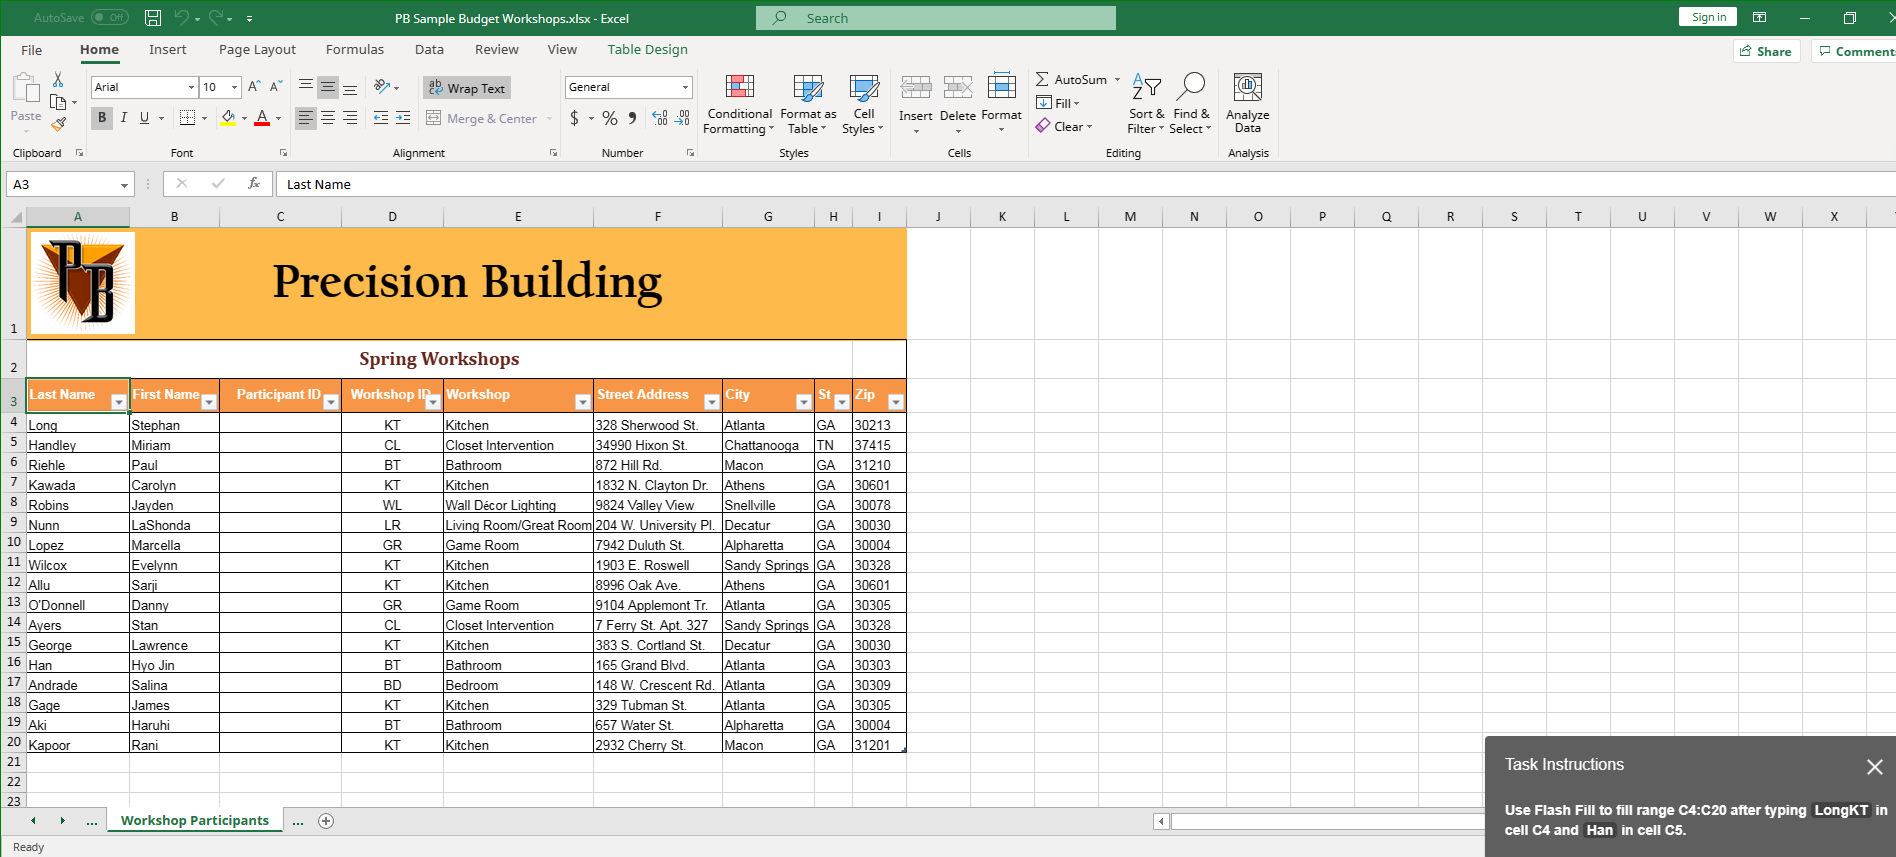Open the General number format dropdown

pos(685,88)
